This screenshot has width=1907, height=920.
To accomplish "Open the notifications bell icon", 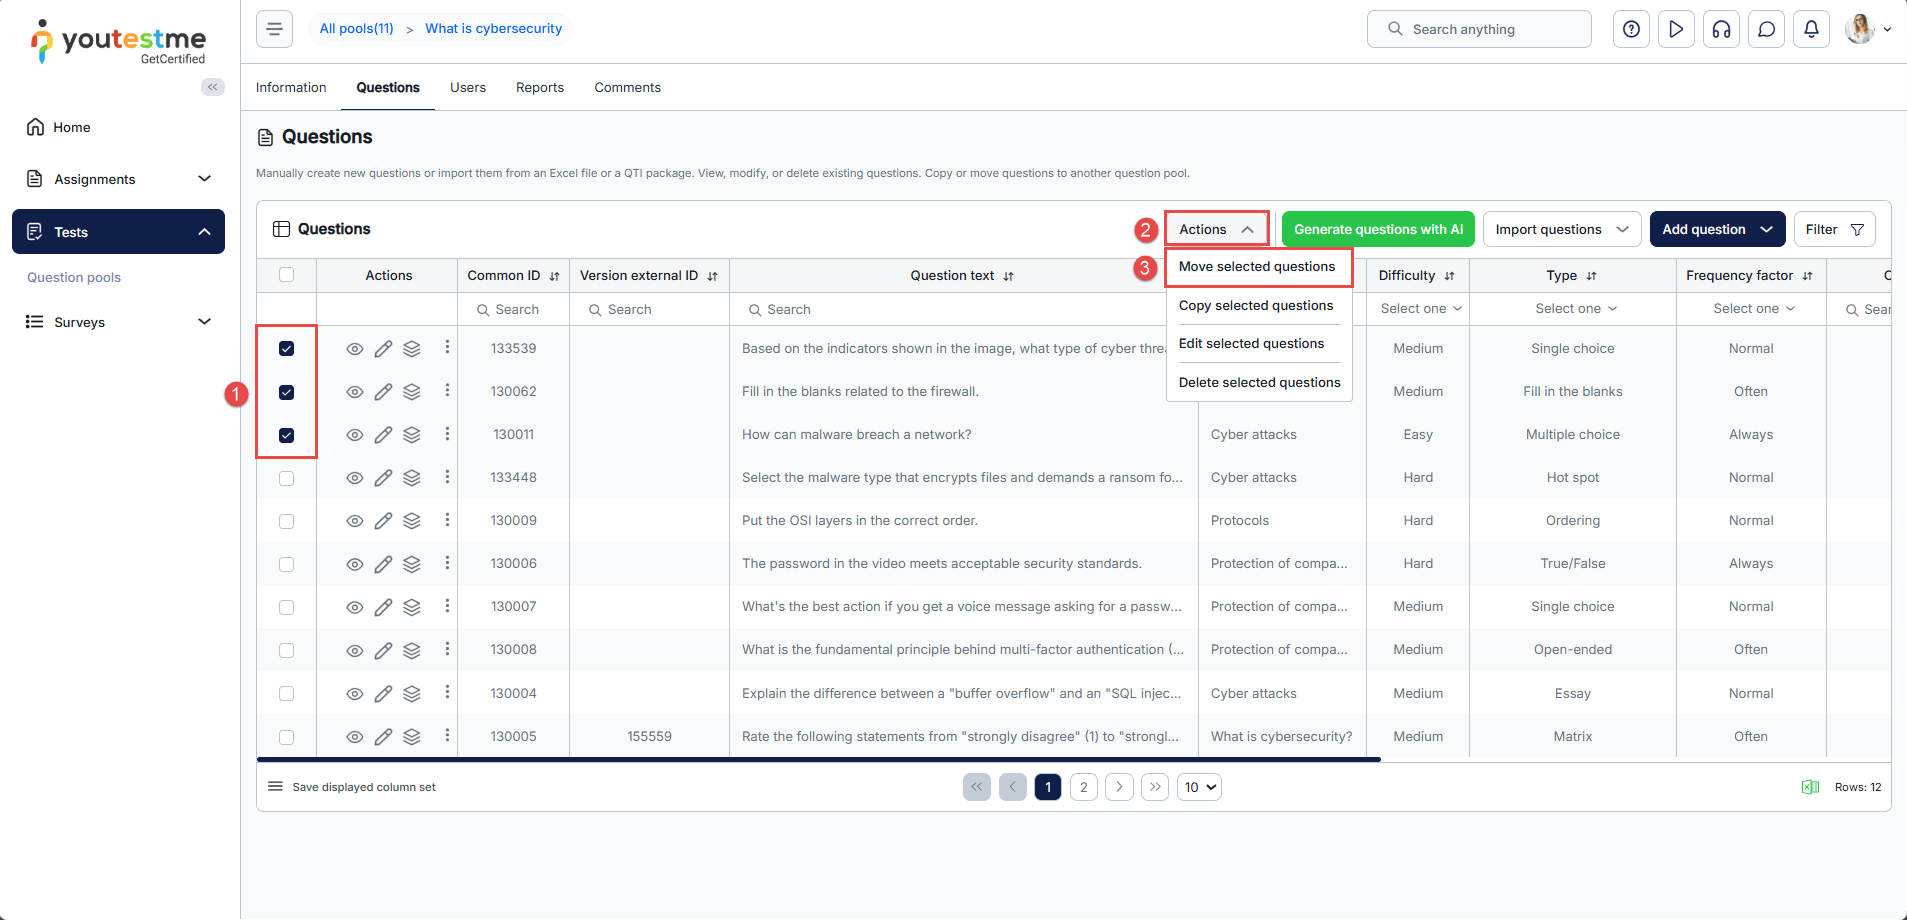I will click(x=1811, y=30).
